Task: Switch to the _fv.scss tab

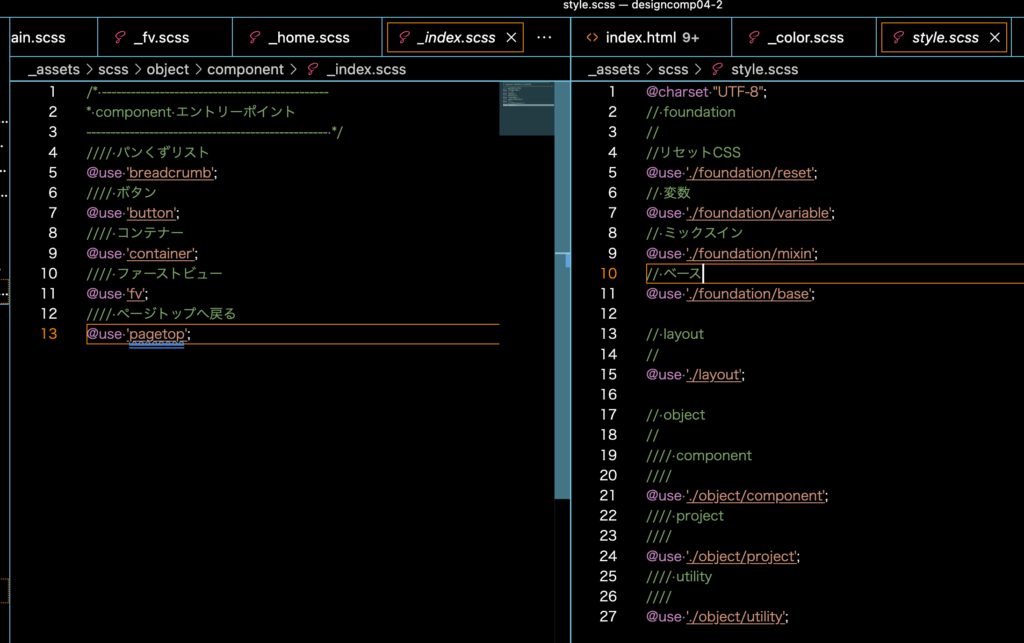Action: click(x=165, y=38)
